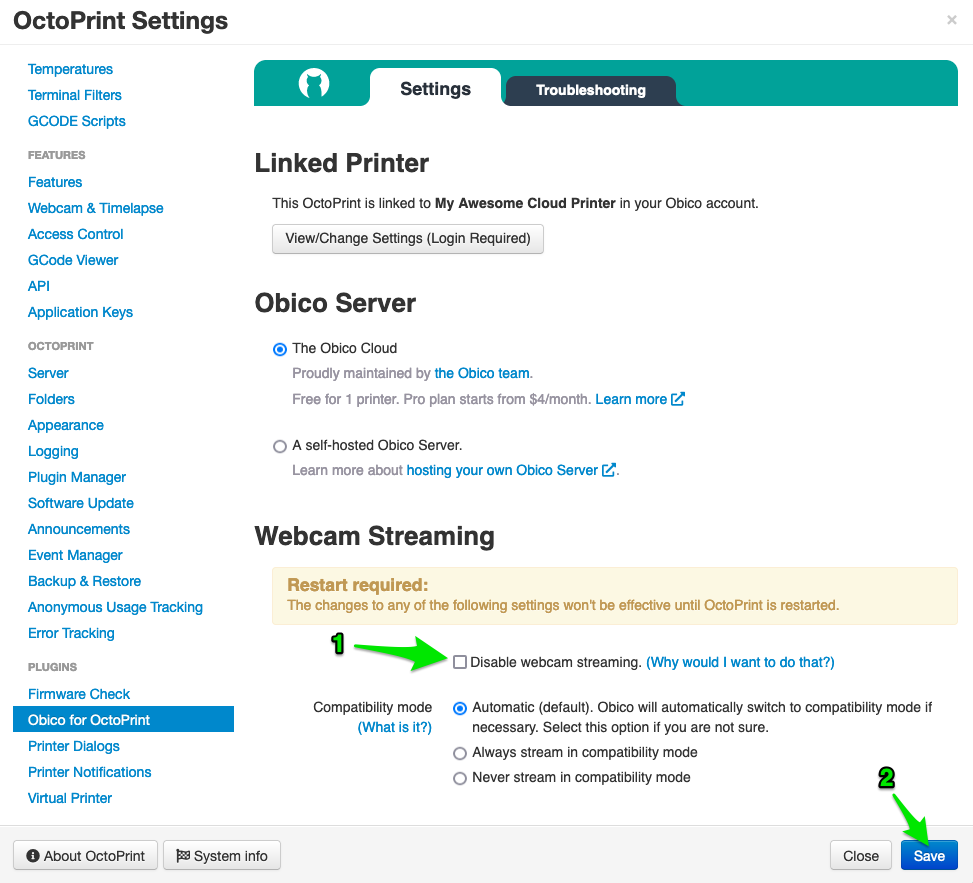
Task: Click the external link icon beside Learn more
Action: 678,399
